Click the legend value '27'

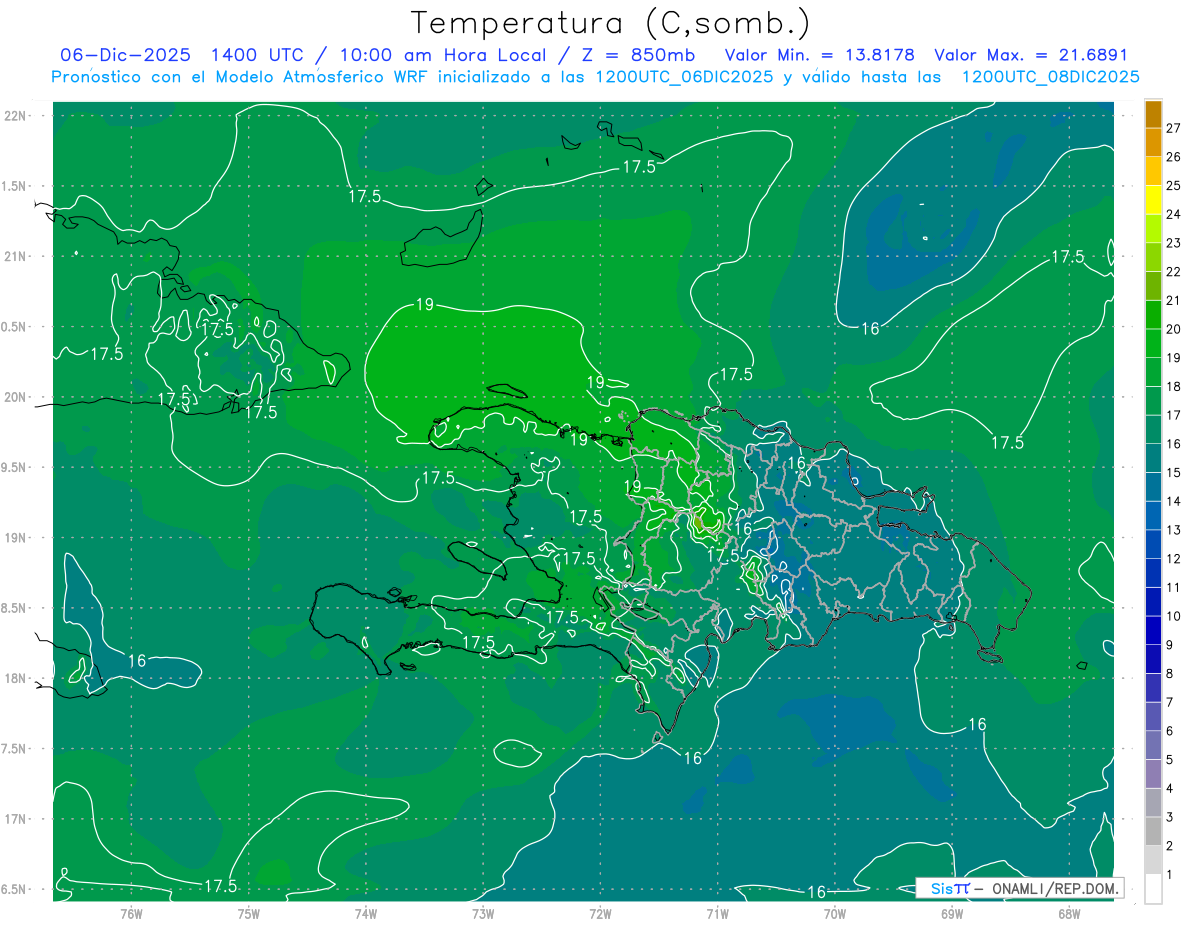click(1174, 128)
